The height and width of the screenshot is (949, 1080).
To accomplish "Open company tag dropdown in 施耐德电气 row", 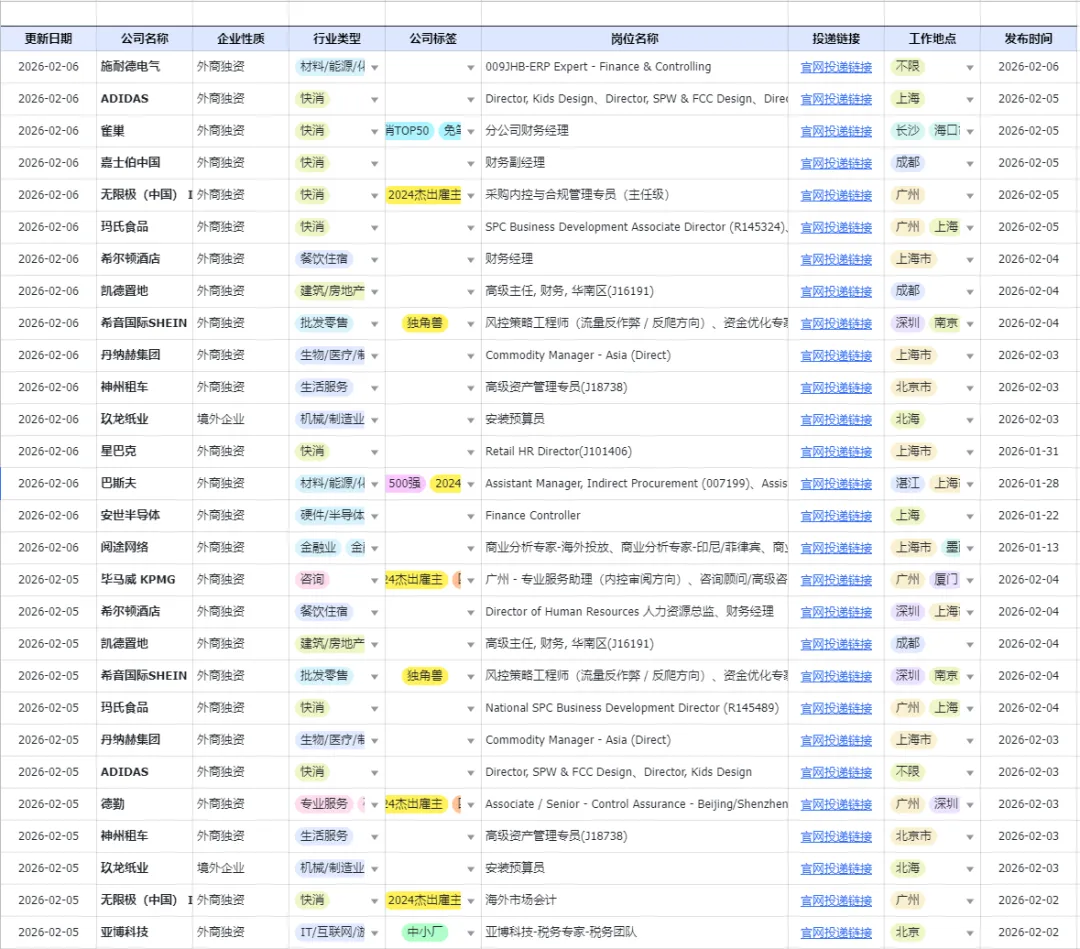I will 470,67.
